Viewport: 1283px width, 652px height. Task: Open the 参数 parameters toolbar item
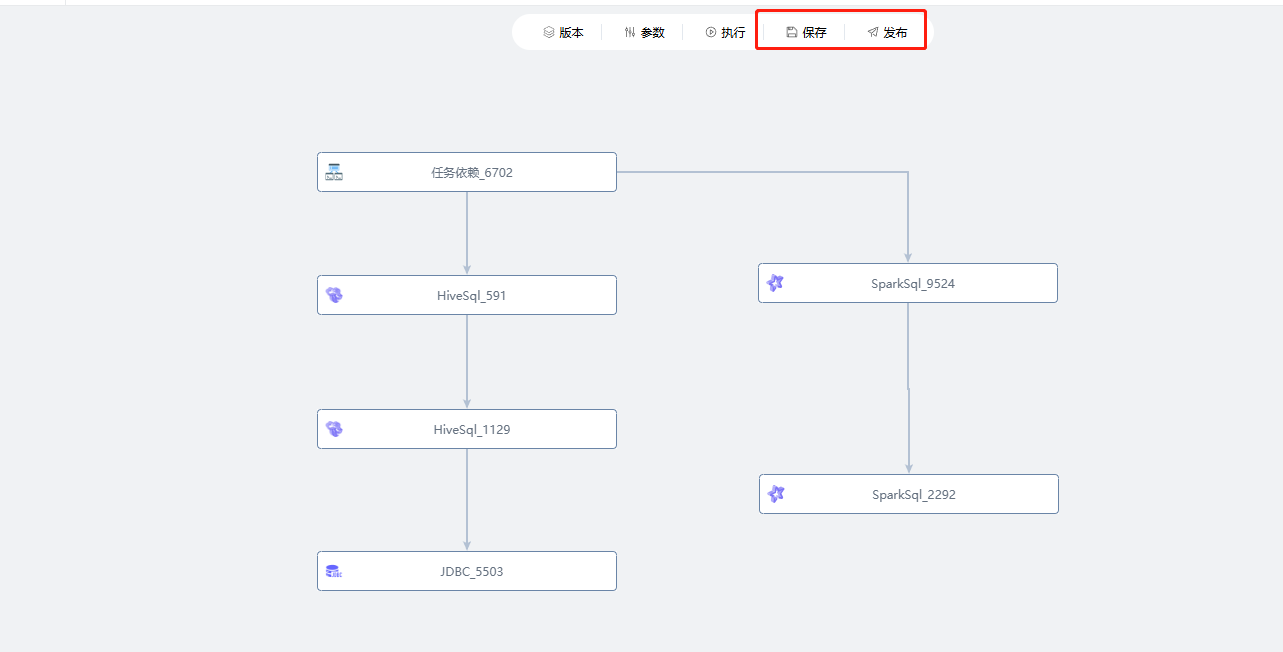[644, 32]
